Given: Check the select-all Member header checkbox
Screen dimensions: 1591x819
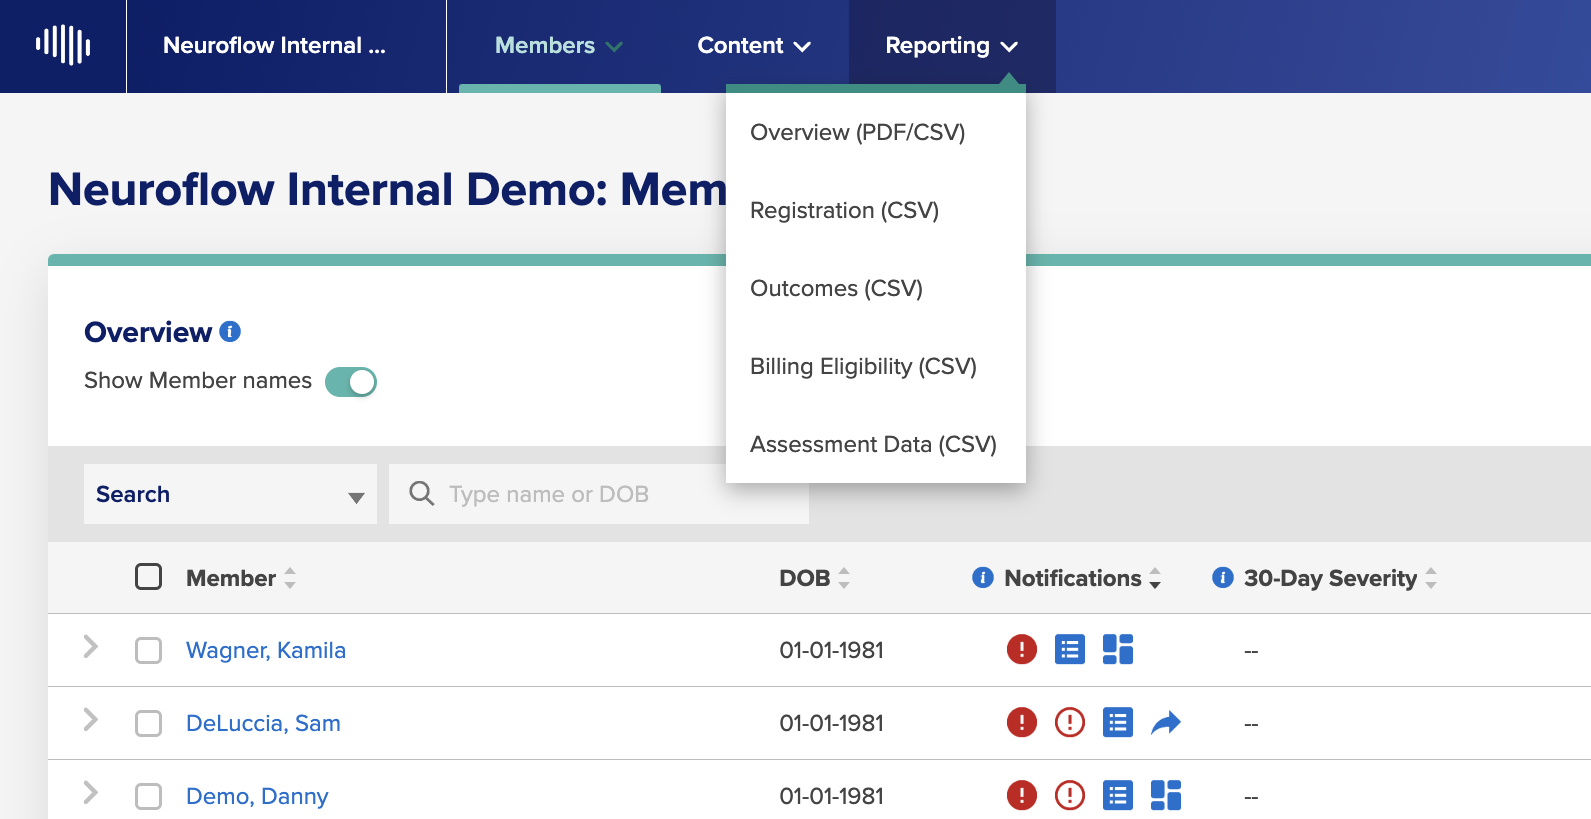Looking at the screenshot, I should click(x=148, y=576).
